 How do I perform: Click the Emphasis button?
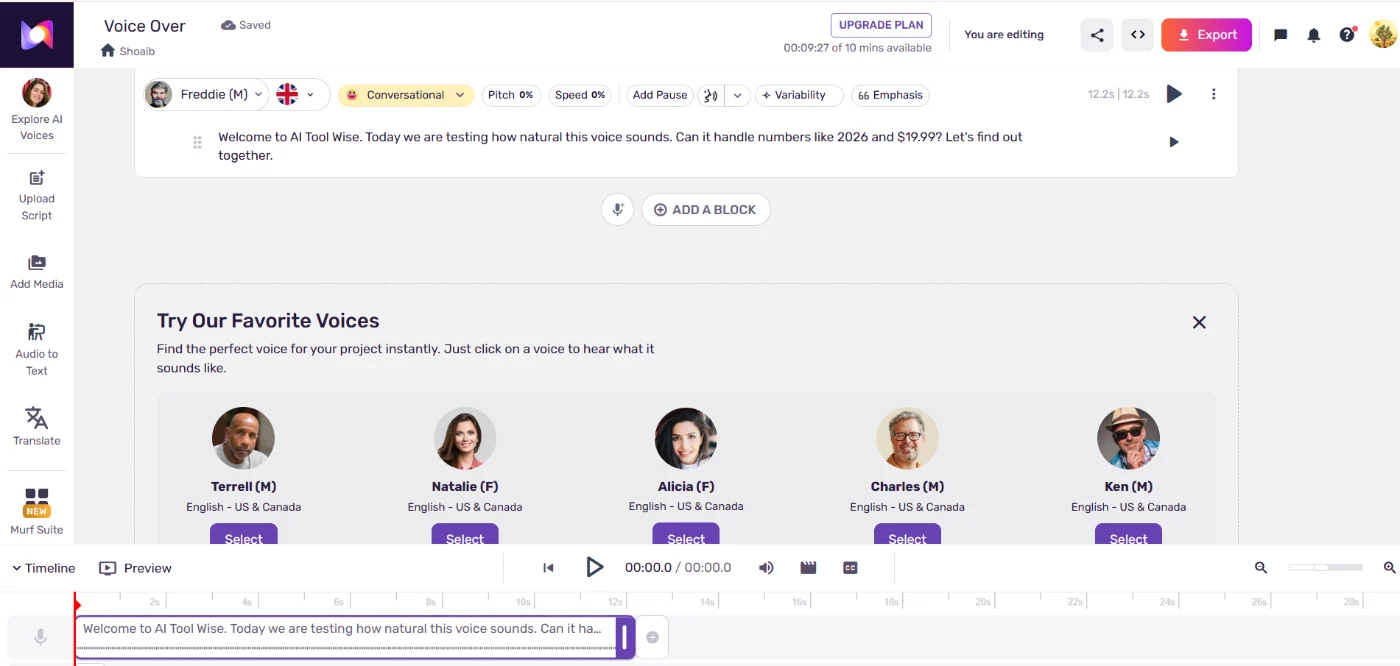[x=890, y=95]
